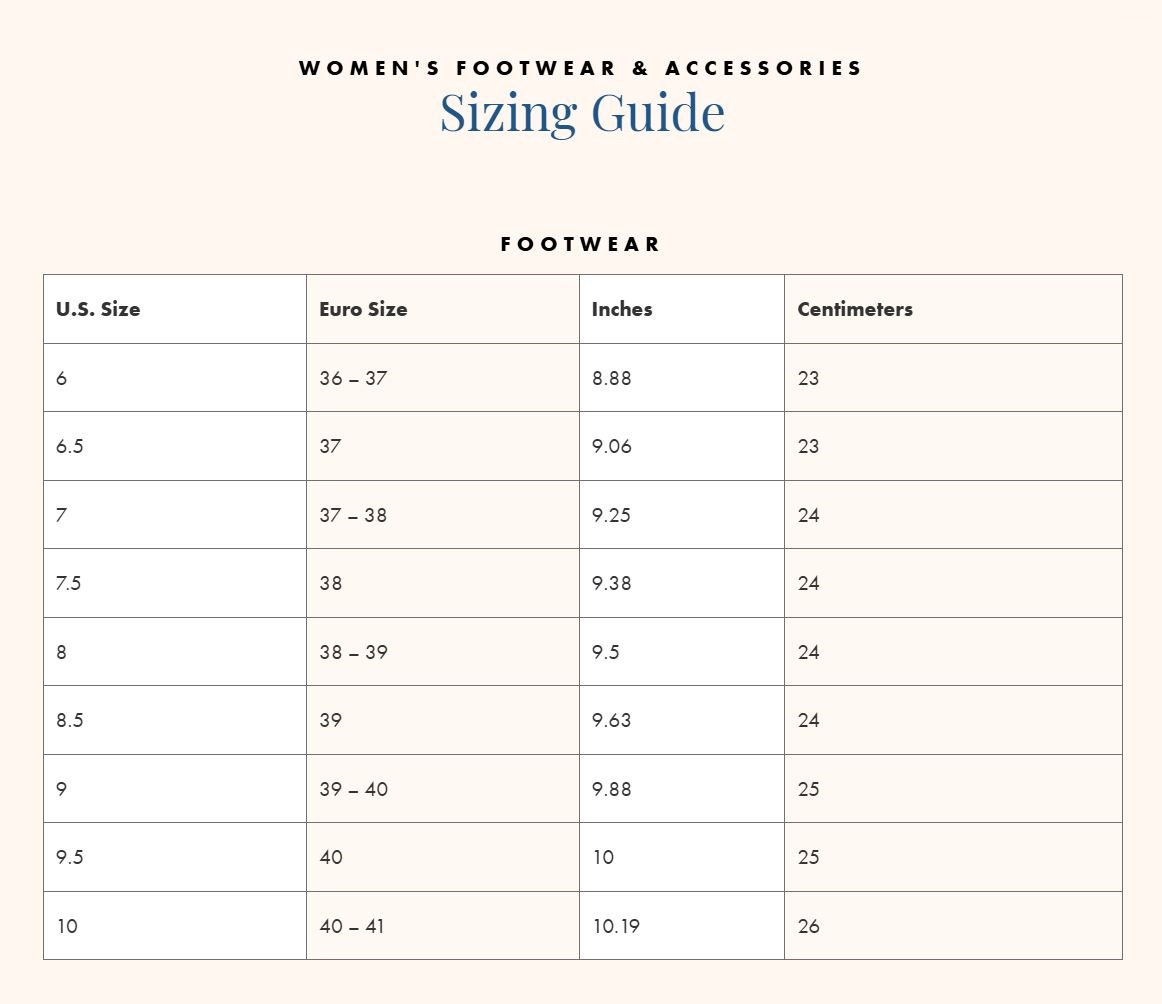
Task: Click the U.S. Size column header
Action: coord(98,309)
